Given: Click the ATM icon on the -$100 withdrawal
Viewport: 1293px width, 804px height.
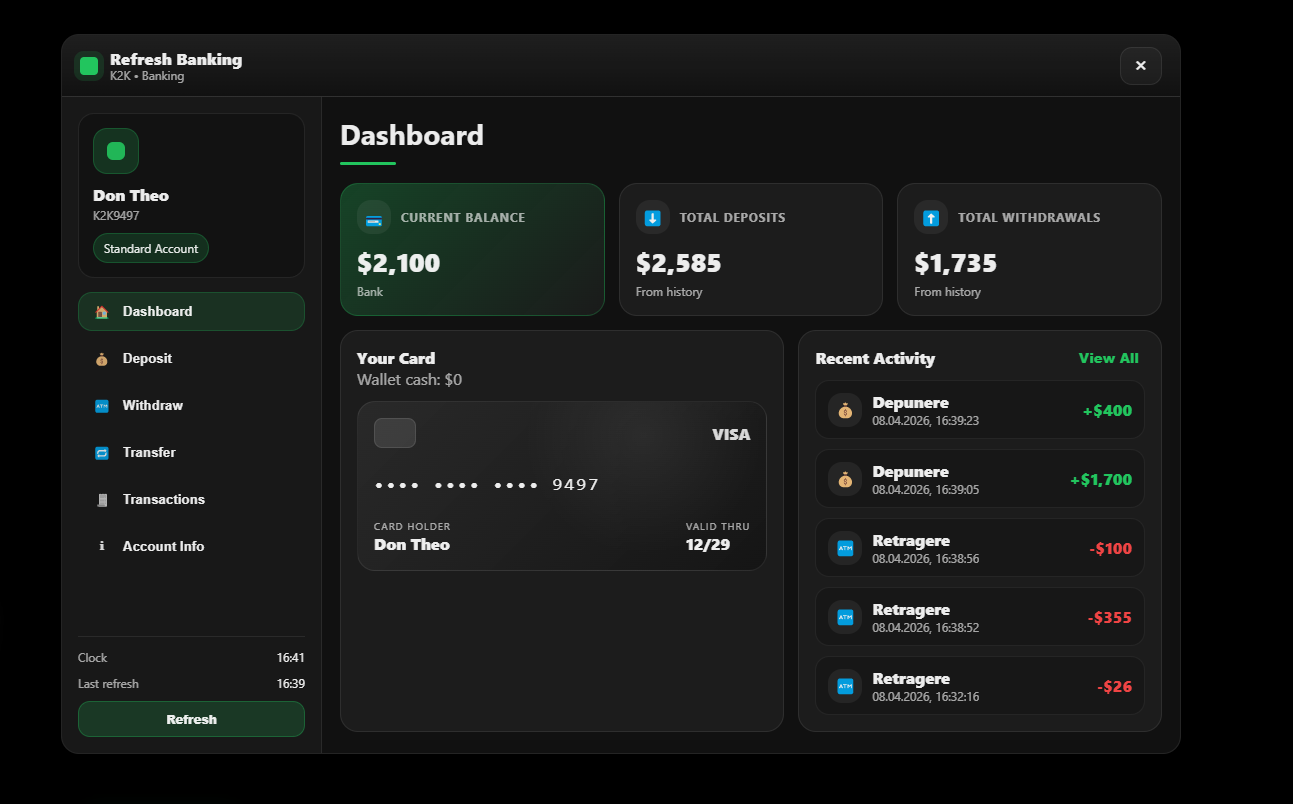Looking at the screenshot, I should point(845,548).
